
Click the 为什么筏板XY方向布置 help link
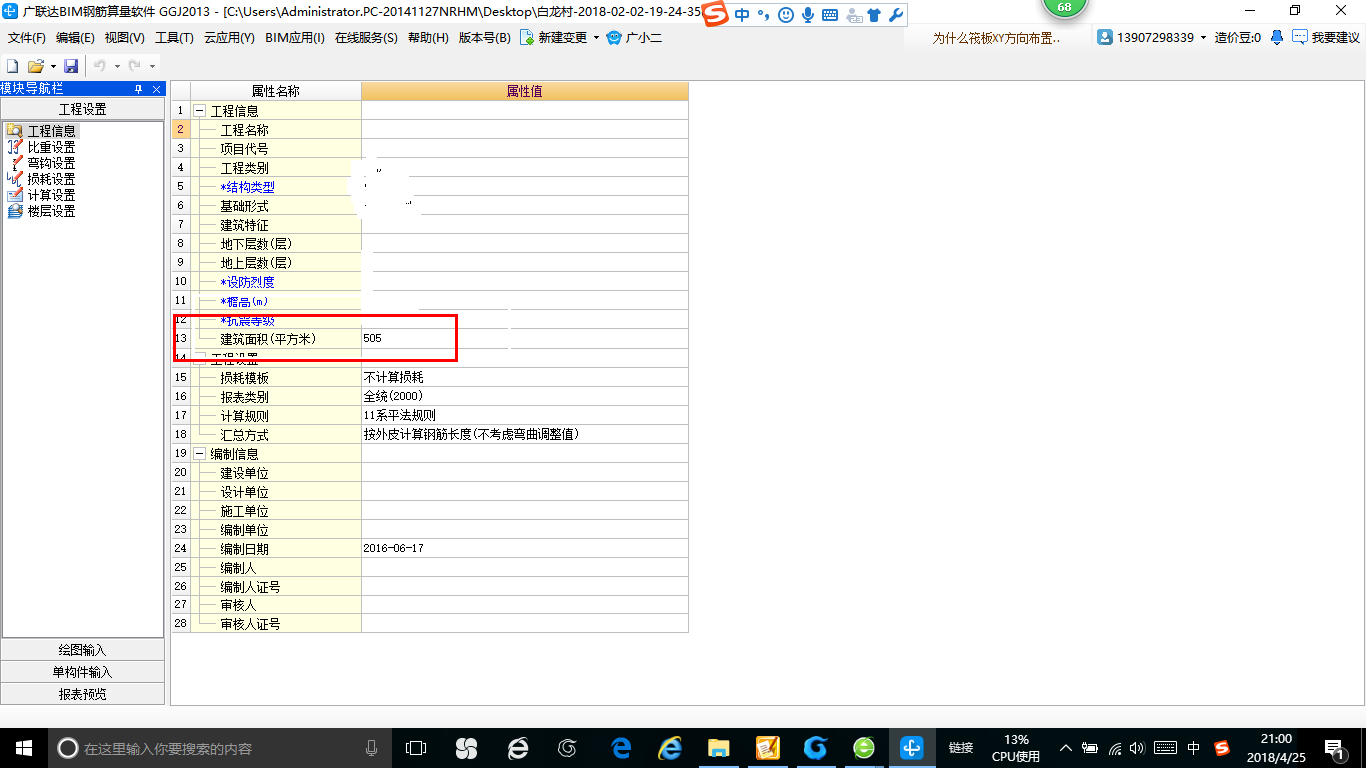(x=996, y=38)
